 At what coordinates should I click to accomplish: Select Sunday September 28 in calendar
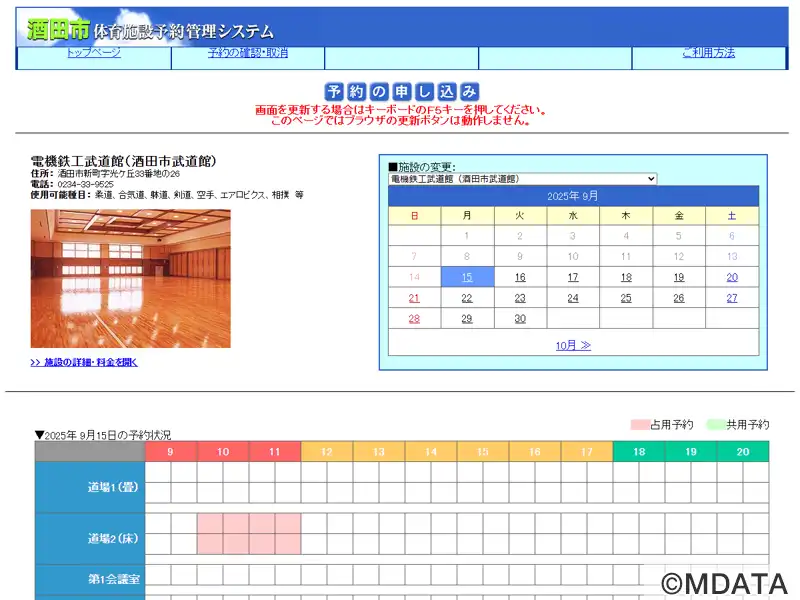click(414, 319)
